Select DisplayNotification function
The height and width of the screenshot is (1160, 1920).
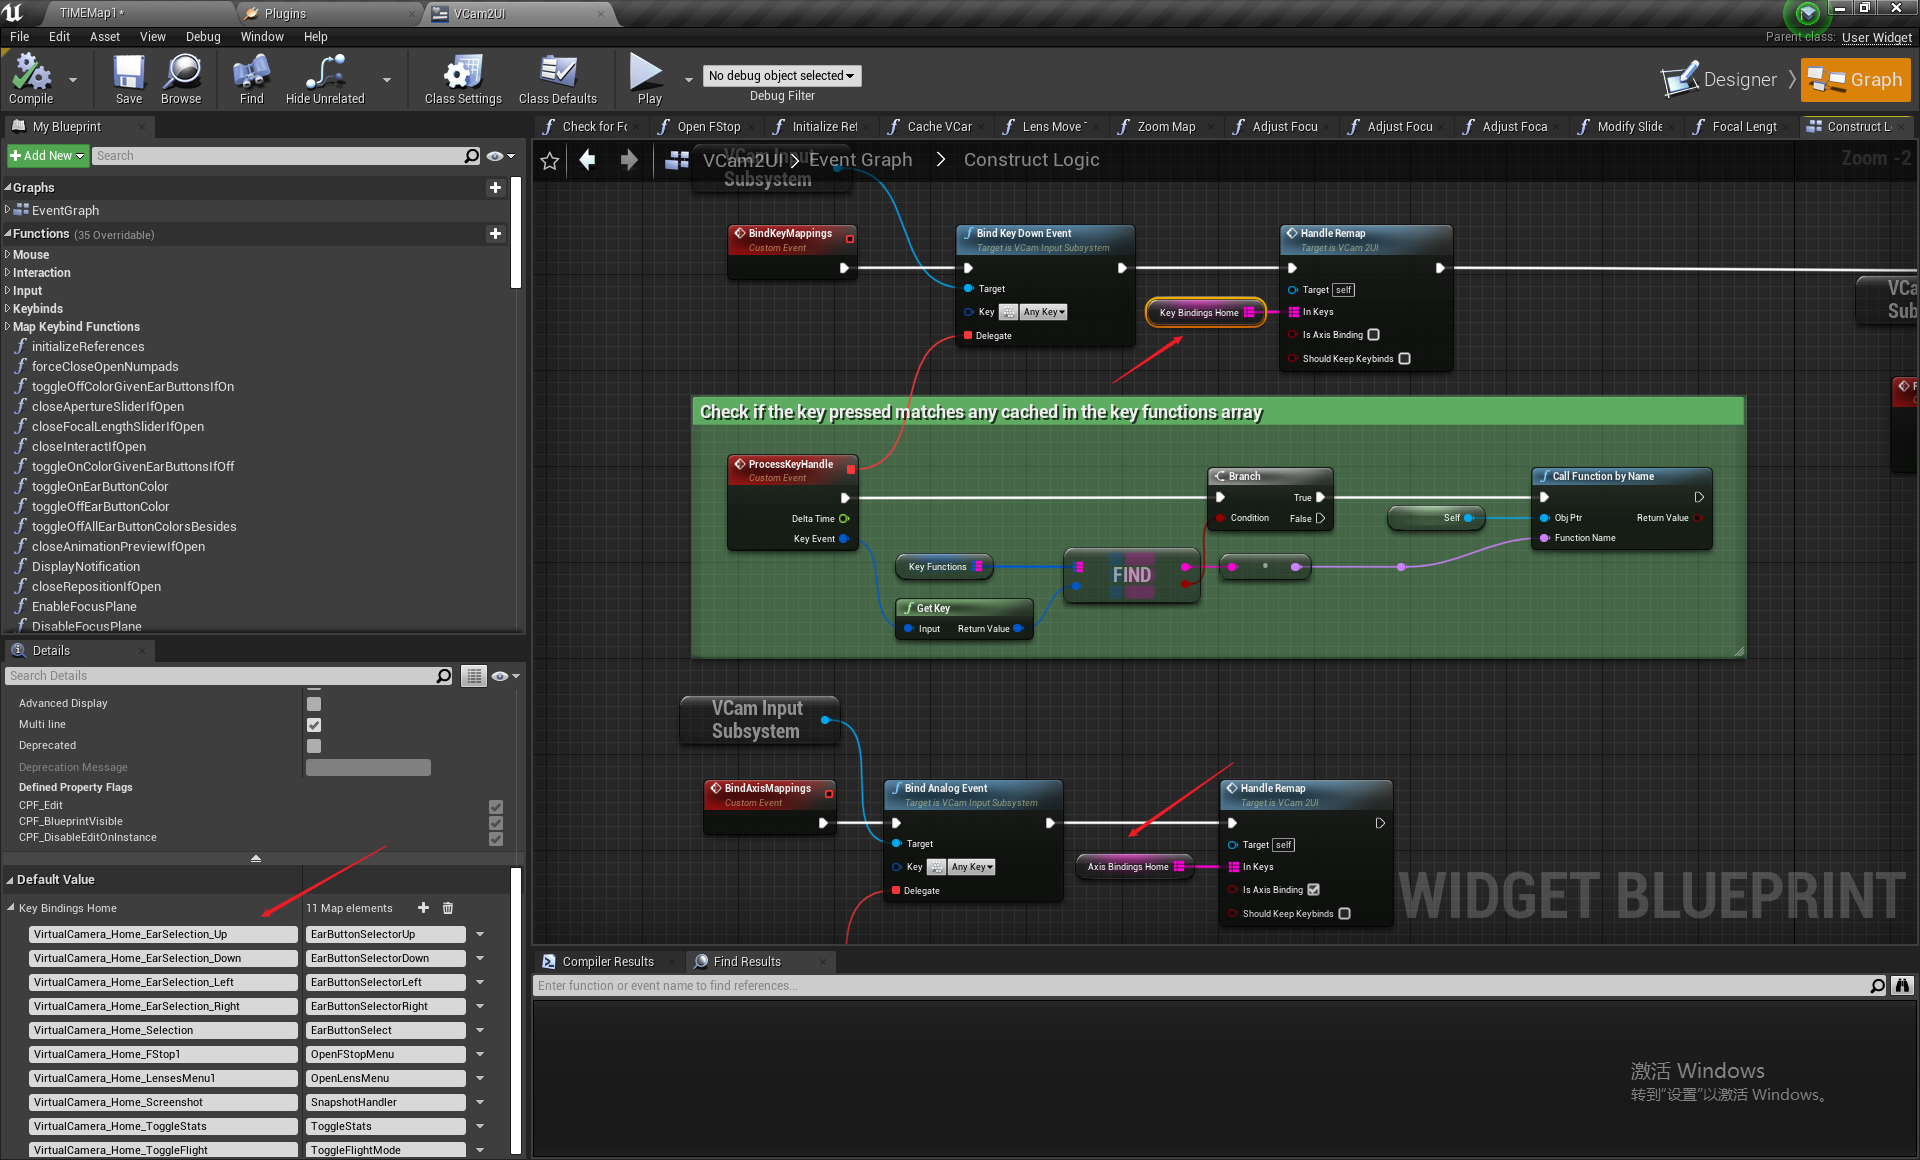[x=86, y=567]
